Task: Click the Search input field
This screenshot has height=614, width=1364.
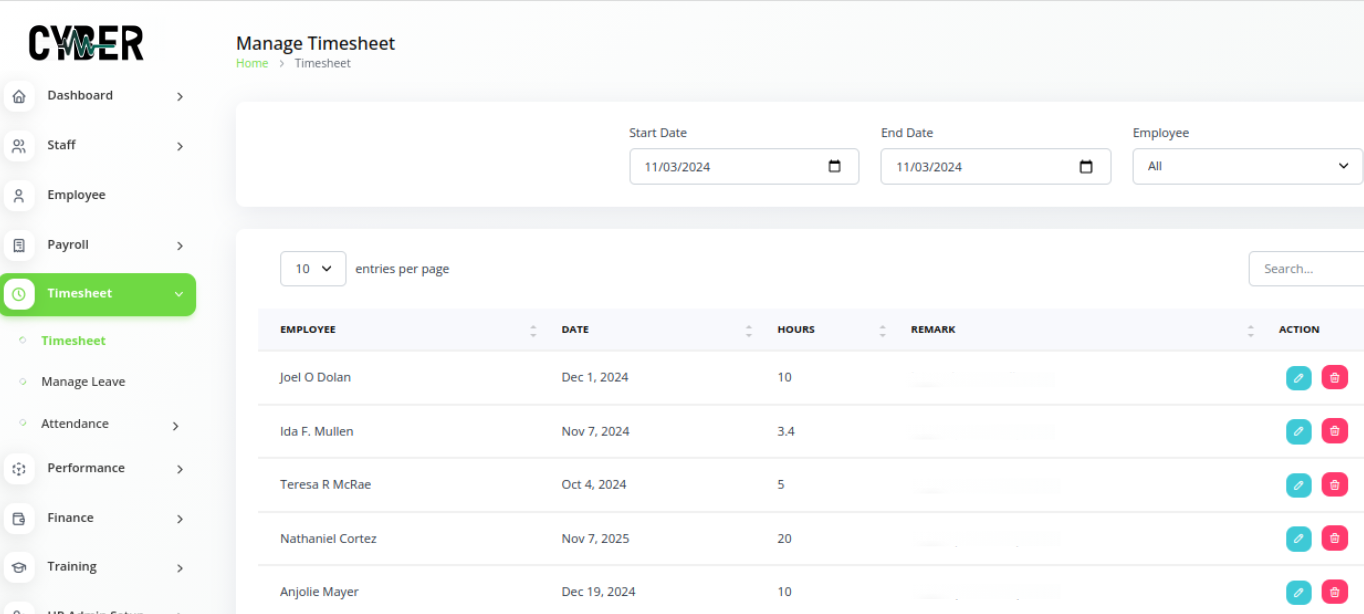Action: (1305, 269)
